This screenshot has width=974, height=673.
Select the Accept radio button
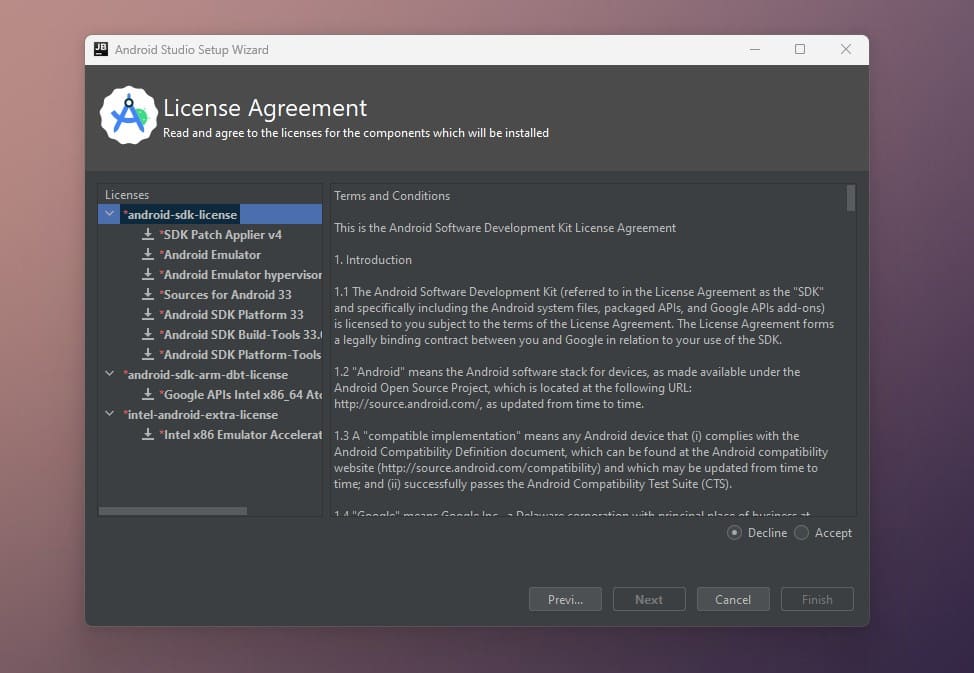click(801, 533)
